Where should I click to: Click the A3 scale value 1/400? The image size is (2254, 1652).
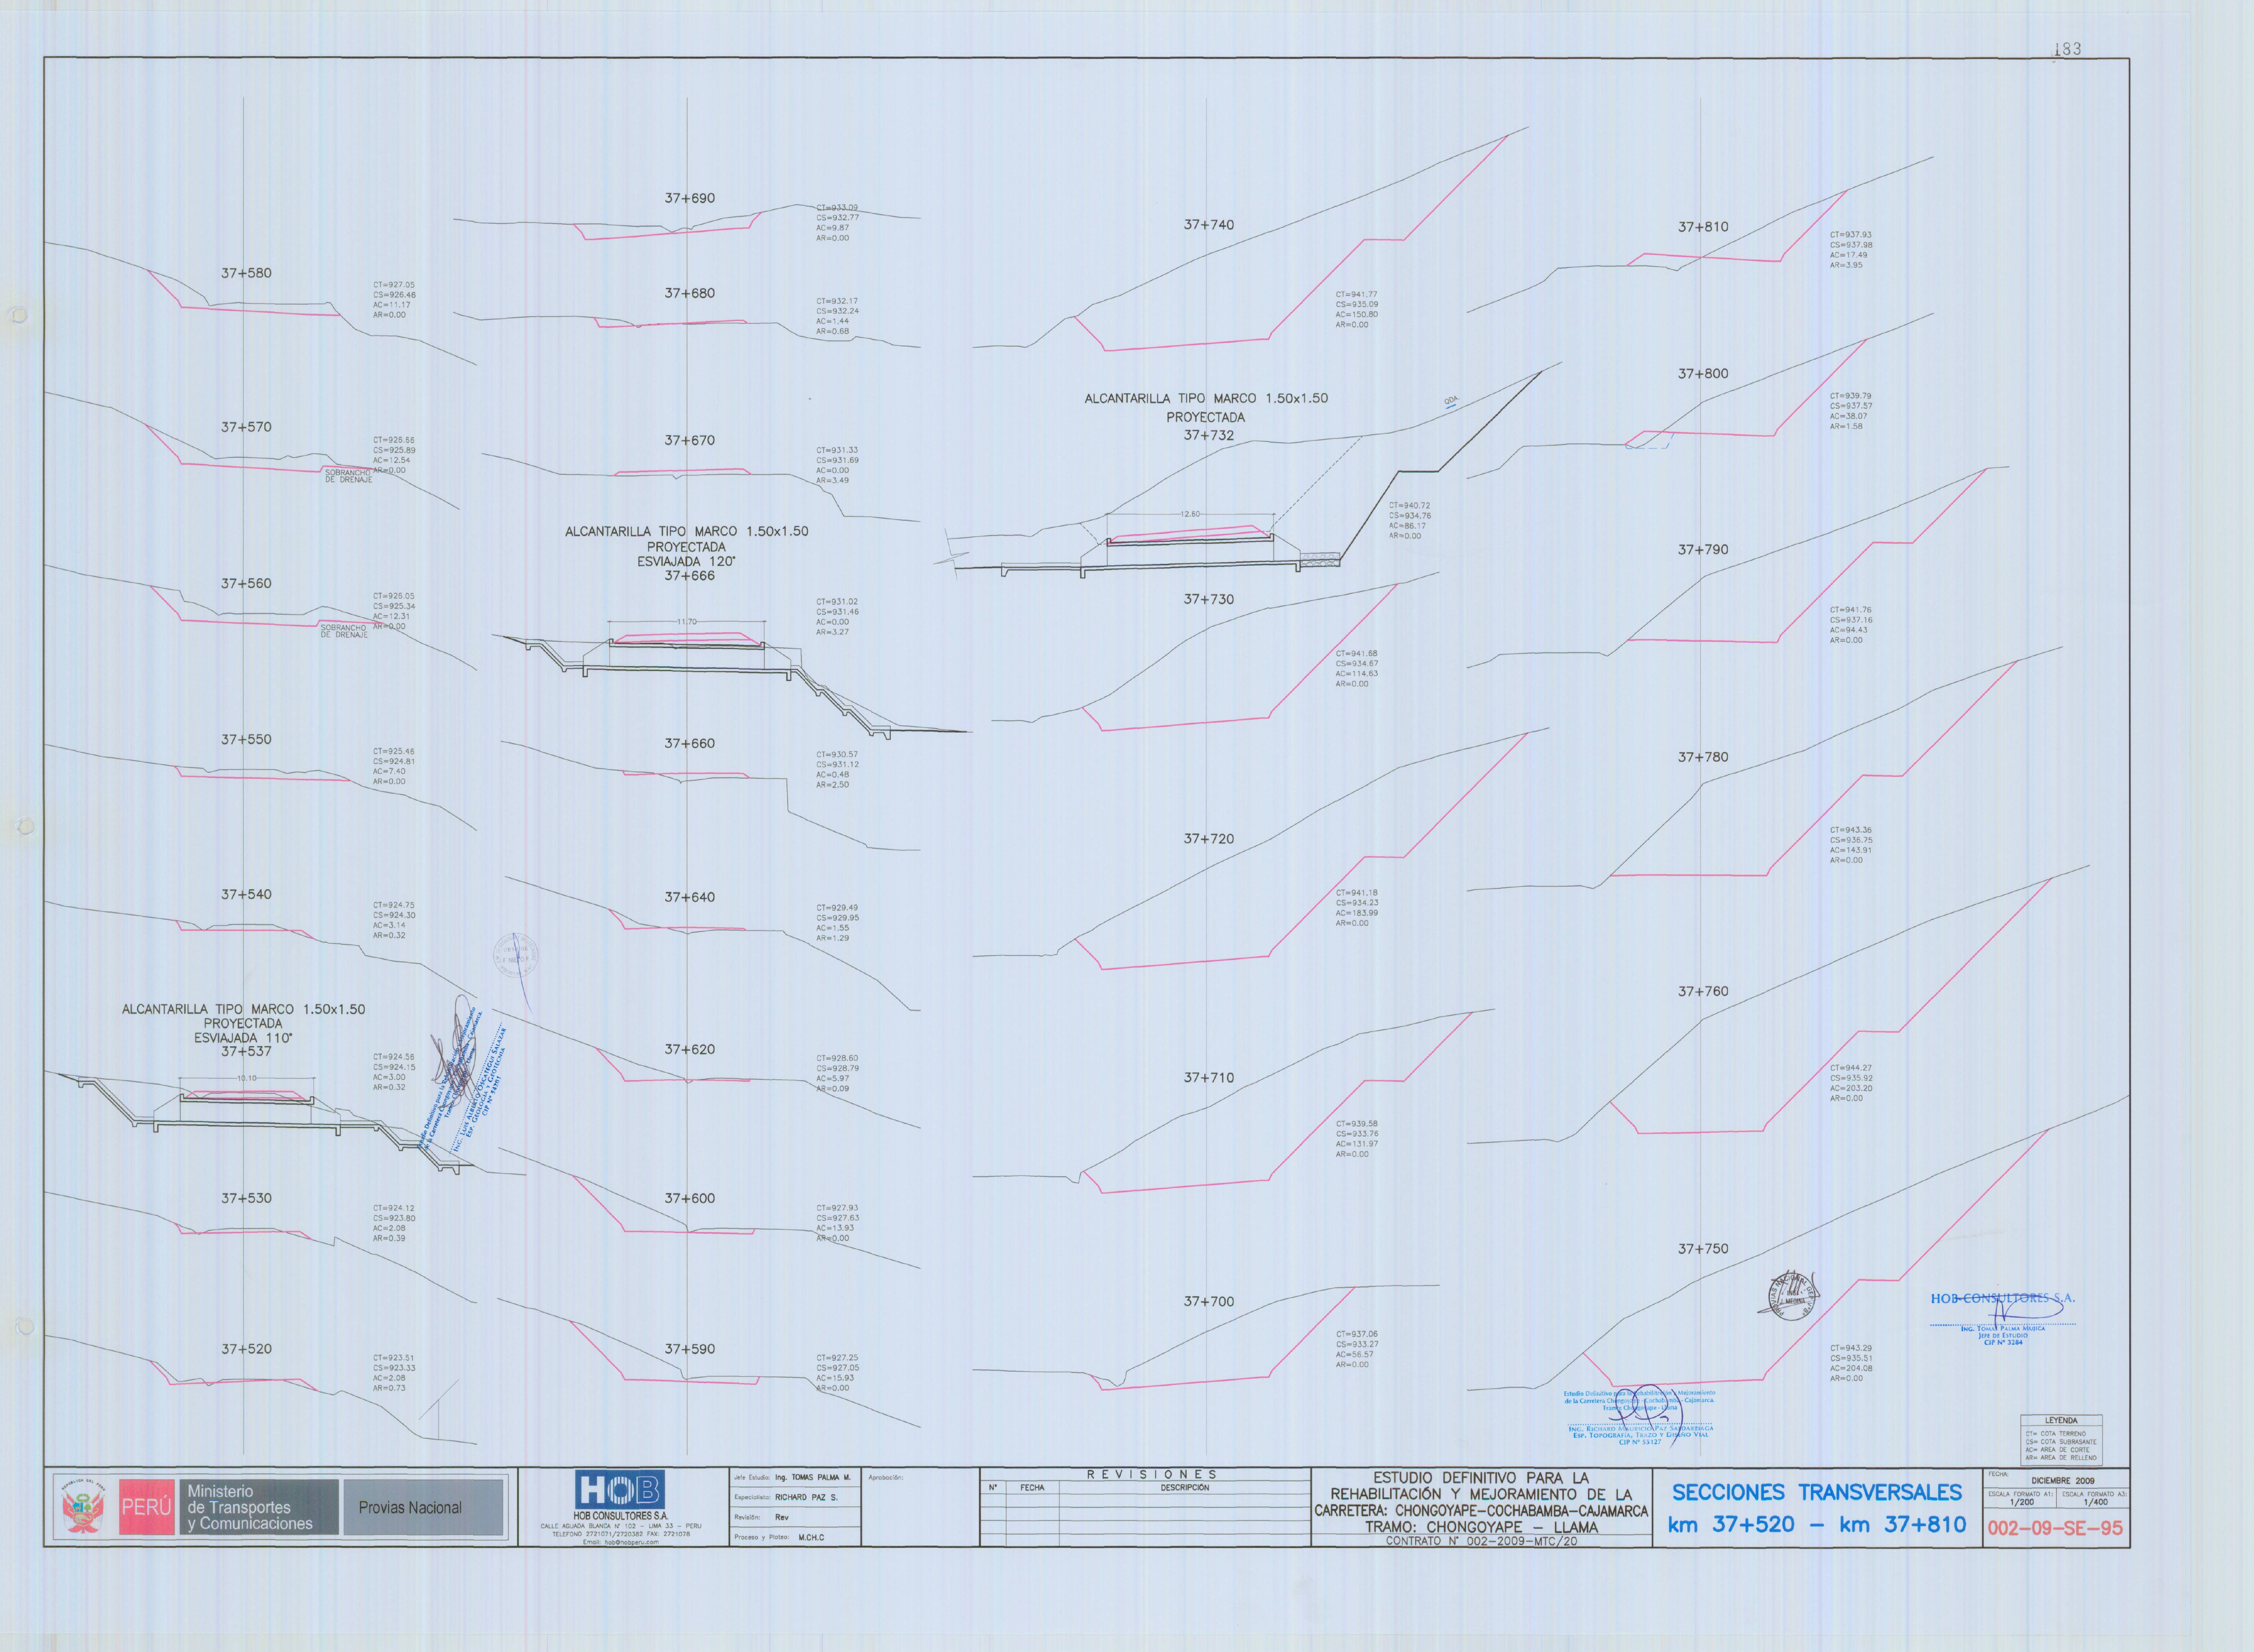[x=2095, y=1502]
